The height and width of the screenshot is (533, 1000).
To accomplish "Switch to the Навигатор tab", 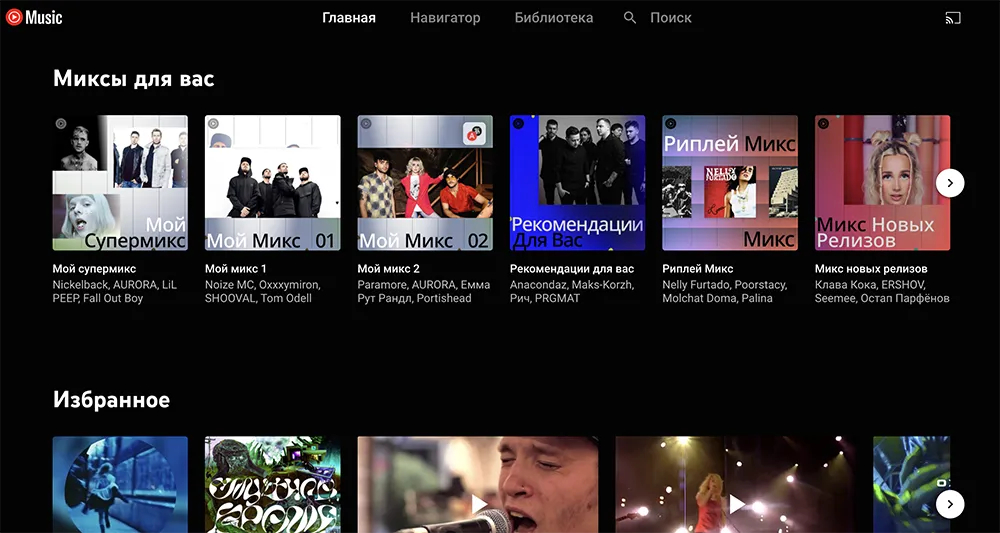I will [x=445, y=18].
